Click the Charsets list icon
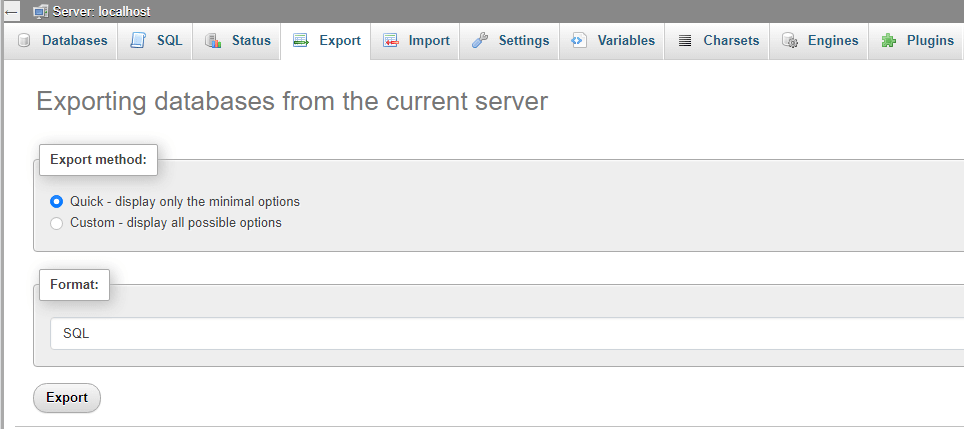Image resolution: width=964 pixels, height=429 pixels. click(x=685, y=41)
